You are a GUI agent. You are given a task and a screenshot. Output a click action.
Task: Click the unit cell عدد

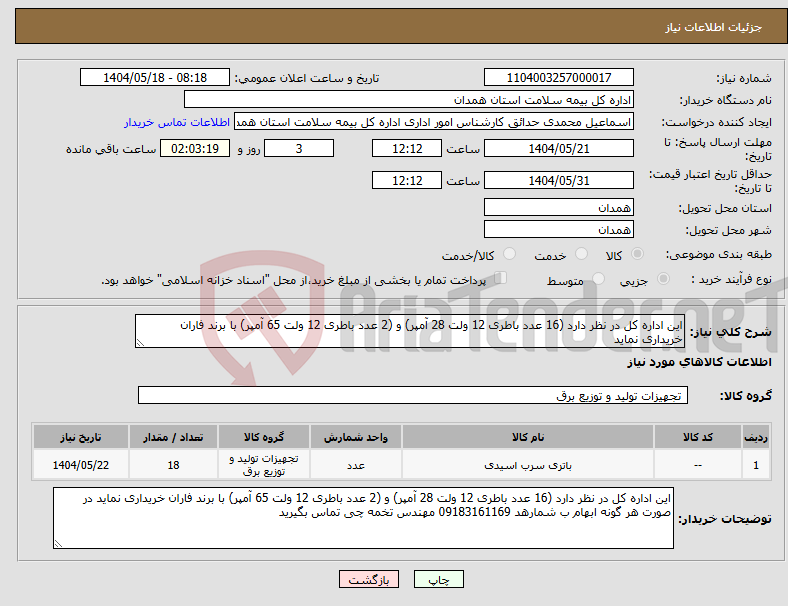356,464
